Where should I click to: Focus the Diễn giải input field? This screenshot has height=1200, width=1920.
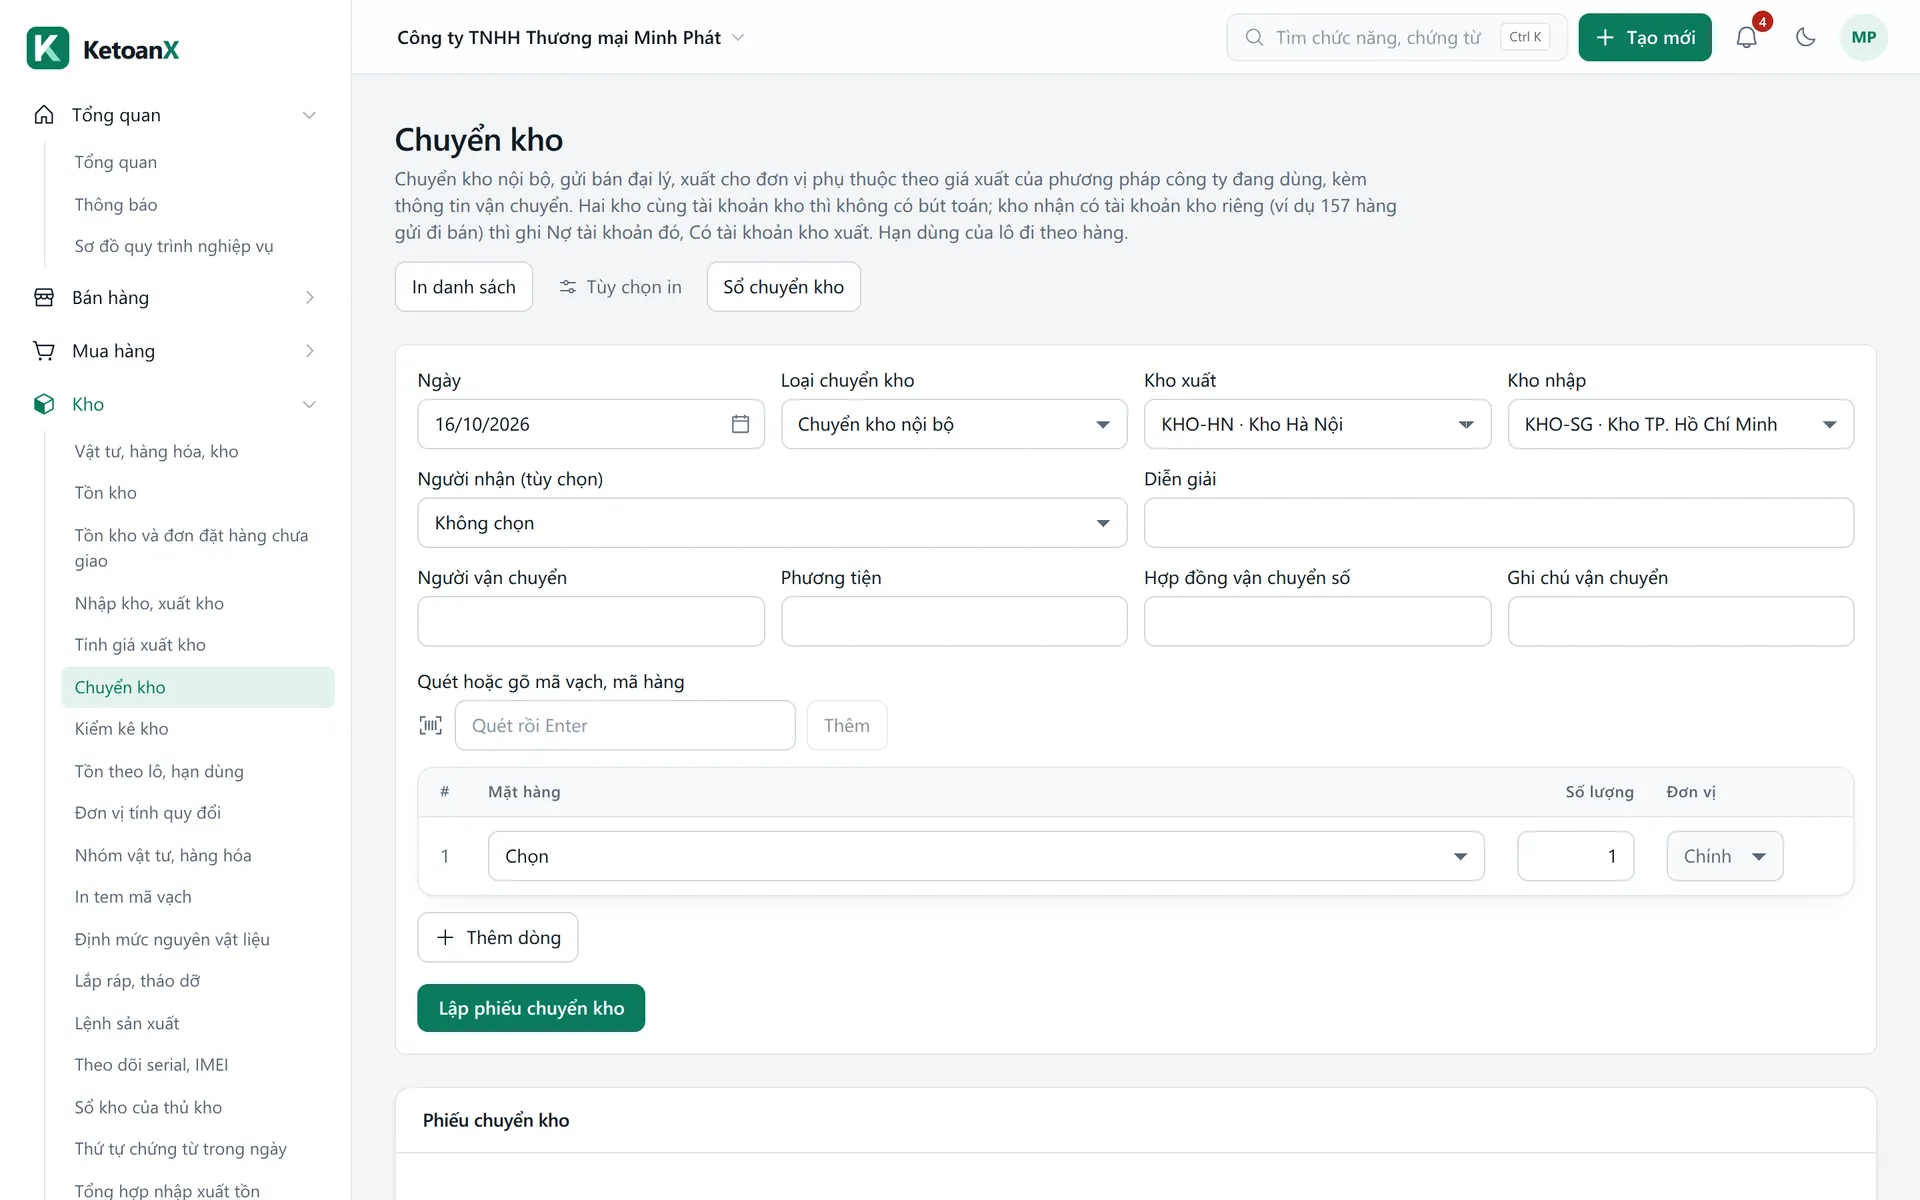[x=1498, y=523]
